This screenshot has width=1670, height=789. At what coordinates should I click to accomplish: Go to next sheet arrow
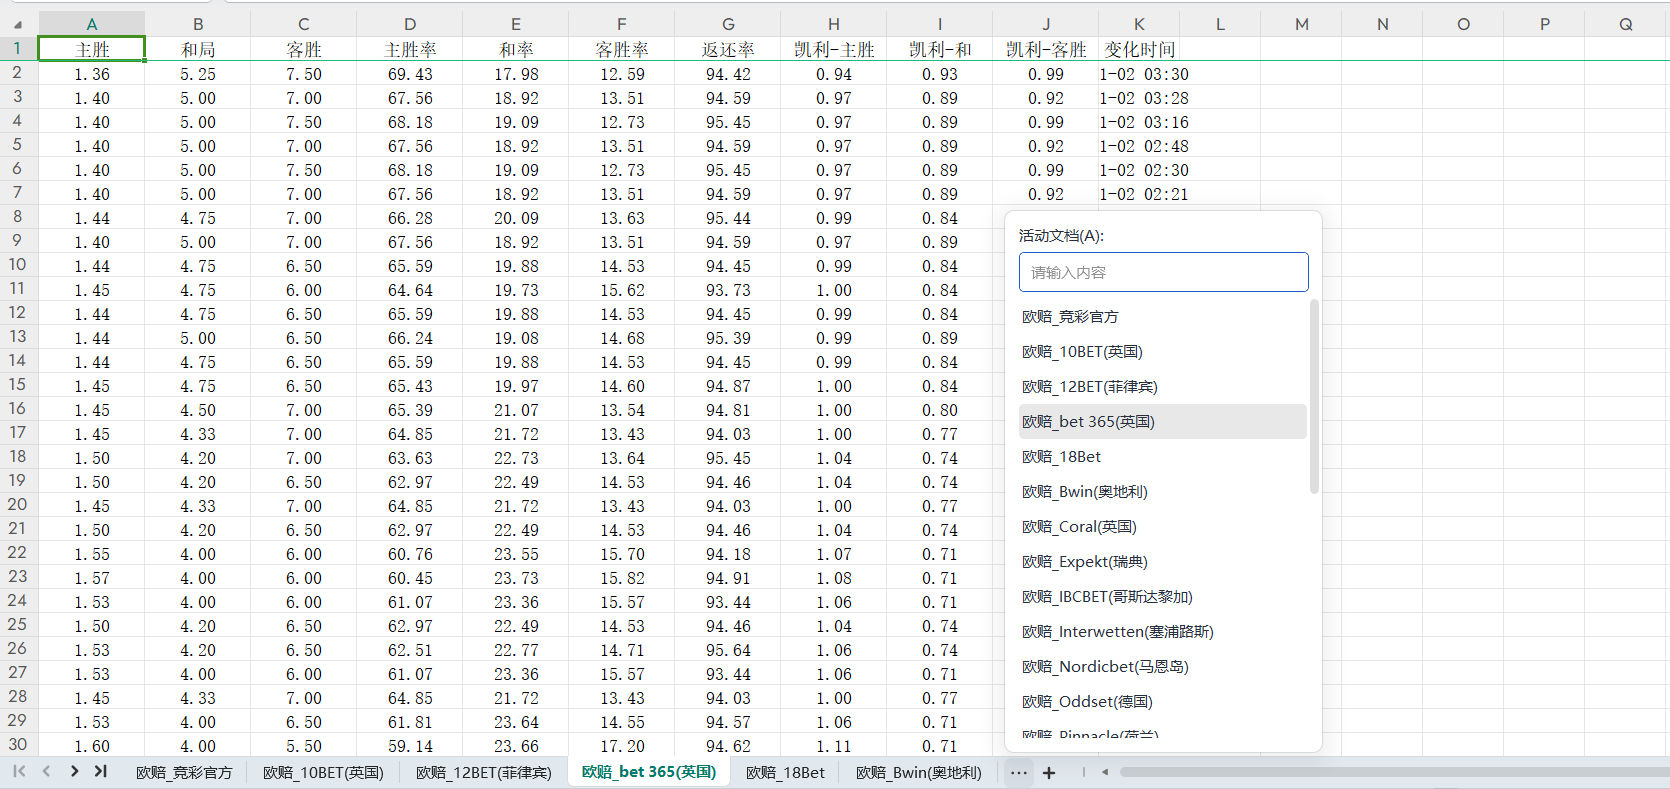click(74, 771)
